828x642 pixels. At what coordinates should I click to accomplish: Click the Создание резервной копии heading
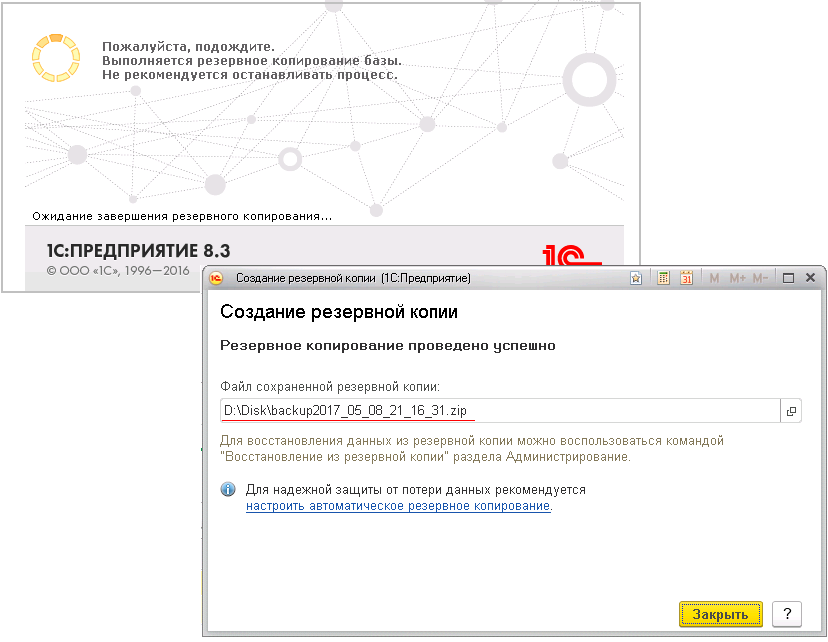point(338,312)
